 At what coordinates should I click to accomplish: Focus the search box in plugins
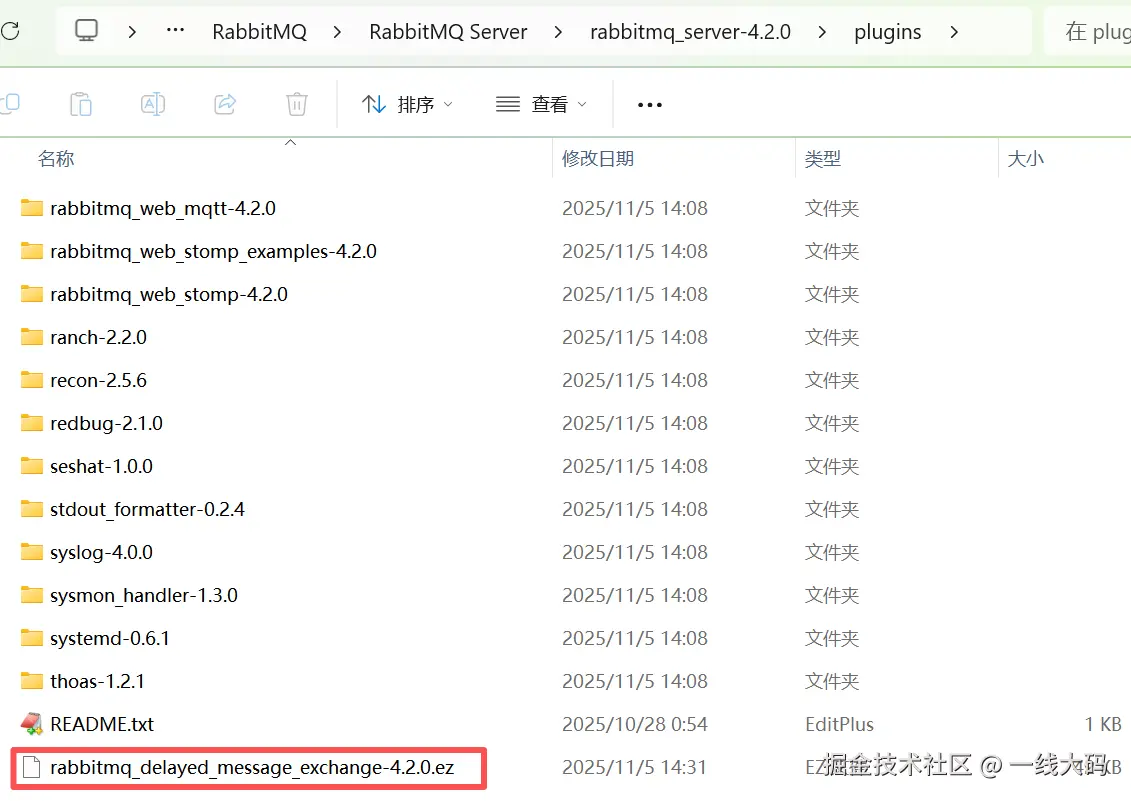pyautogui.click(x=1087, y=31)
